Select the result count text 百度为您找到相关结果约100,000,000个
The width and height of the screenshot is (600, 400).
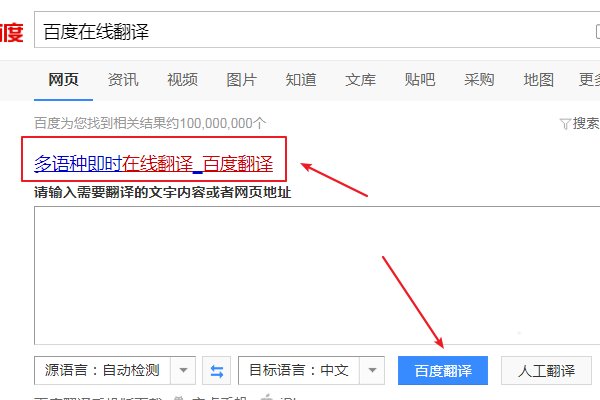coord(150,123)
